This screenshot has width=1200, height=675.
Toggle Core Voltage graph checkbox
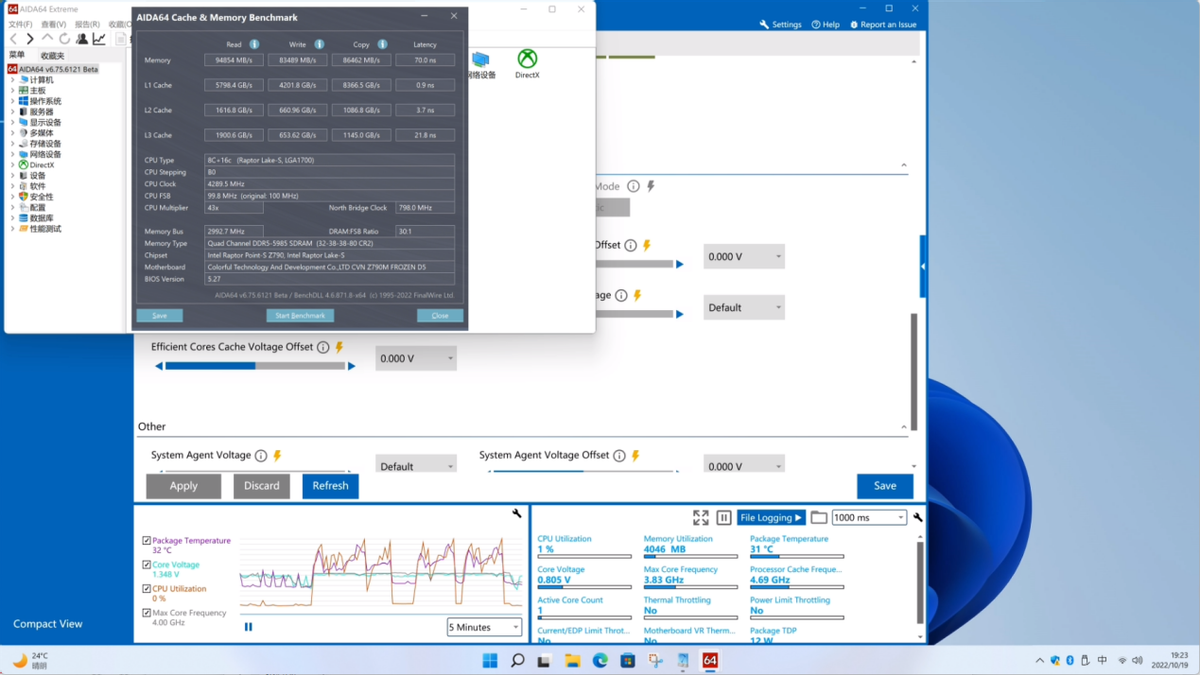146,565
